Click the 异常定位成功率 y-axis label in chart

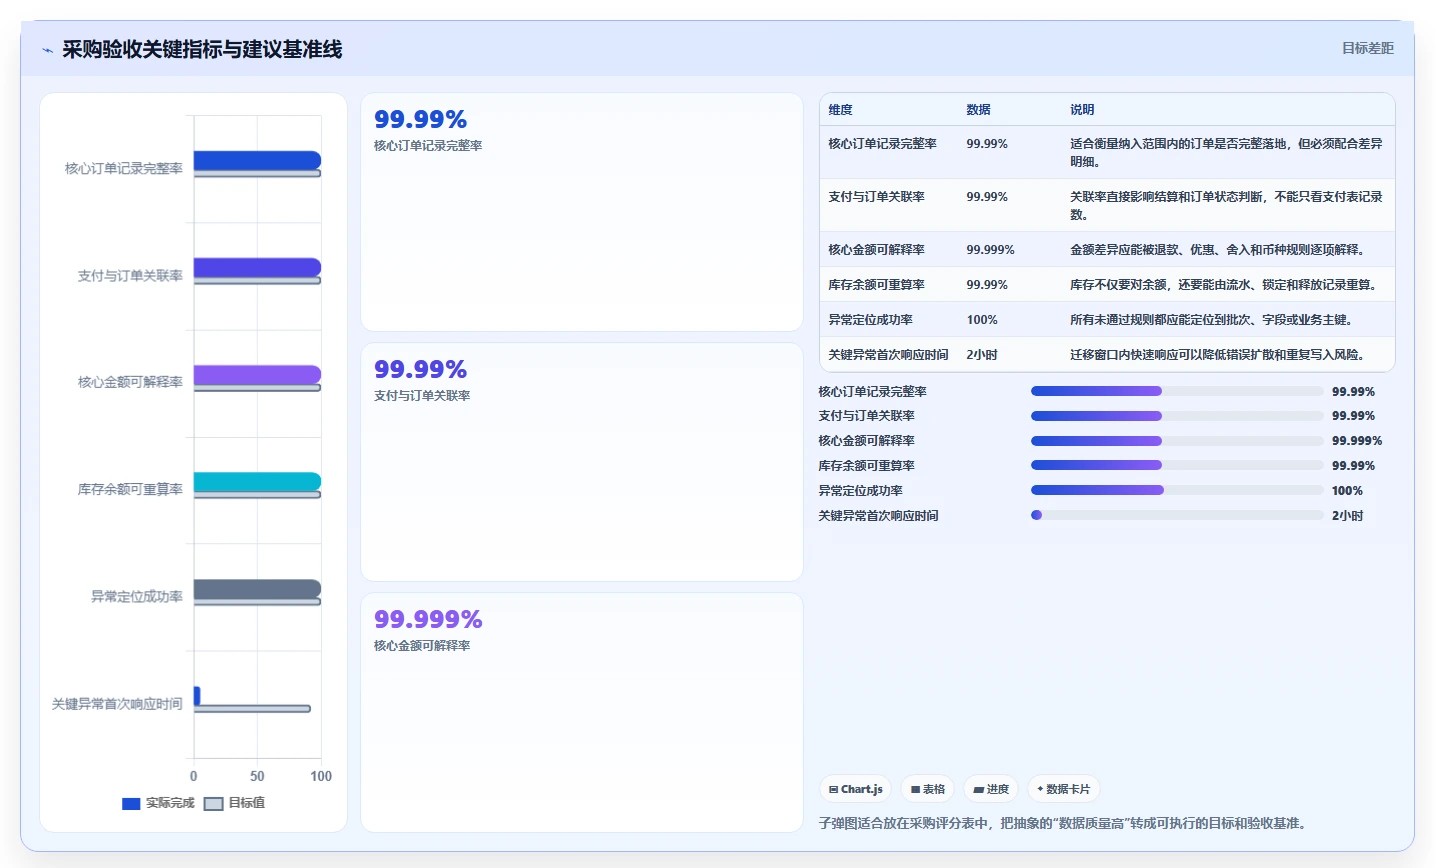click(137, 596)
